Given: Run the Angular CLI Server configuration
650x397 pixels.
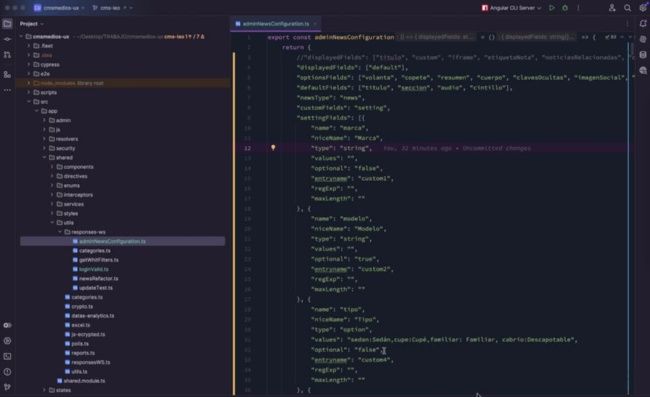Looking at the screenshot, I should [x=552, y=8].
